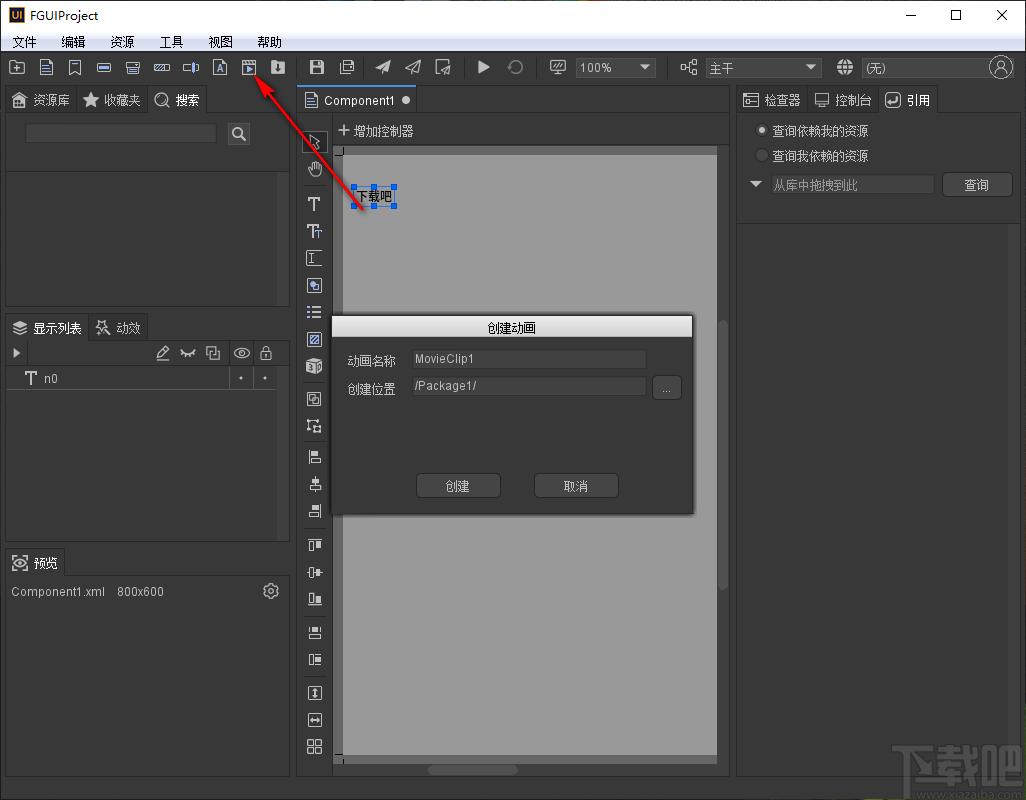Click the import resources icon
The height and width of the screenshot is (800, 1026).
tap(278, 67)
